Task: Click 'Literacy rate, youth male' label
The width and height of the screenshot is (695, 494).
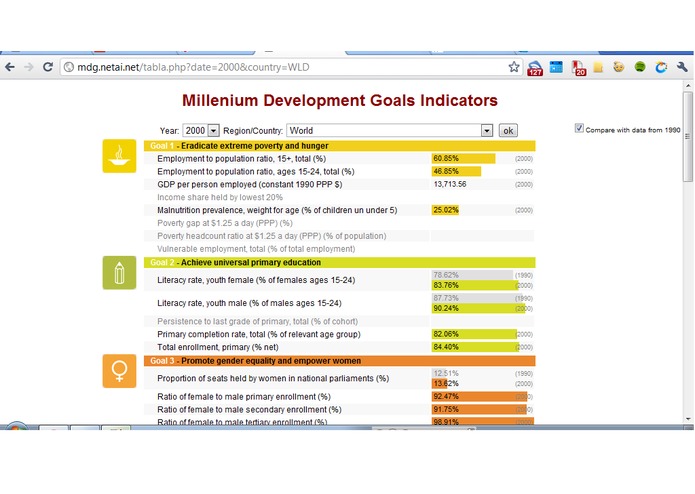Action: point(249,303)
